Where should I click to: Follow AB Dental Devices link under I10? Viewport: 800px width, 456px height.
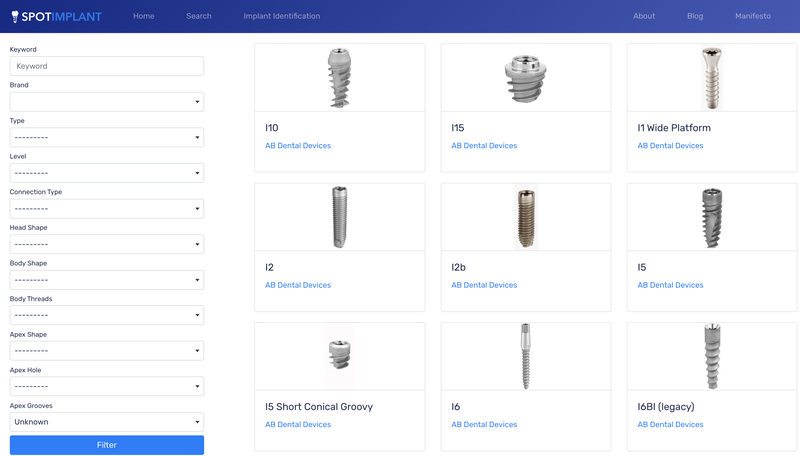point(298,146)
